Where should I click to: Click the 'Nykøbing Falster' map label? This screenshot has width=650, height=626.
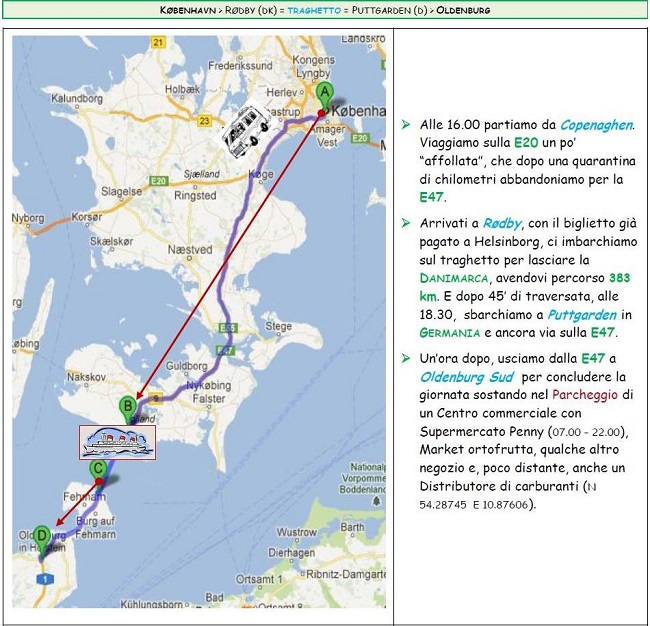[x=209, y=392]
